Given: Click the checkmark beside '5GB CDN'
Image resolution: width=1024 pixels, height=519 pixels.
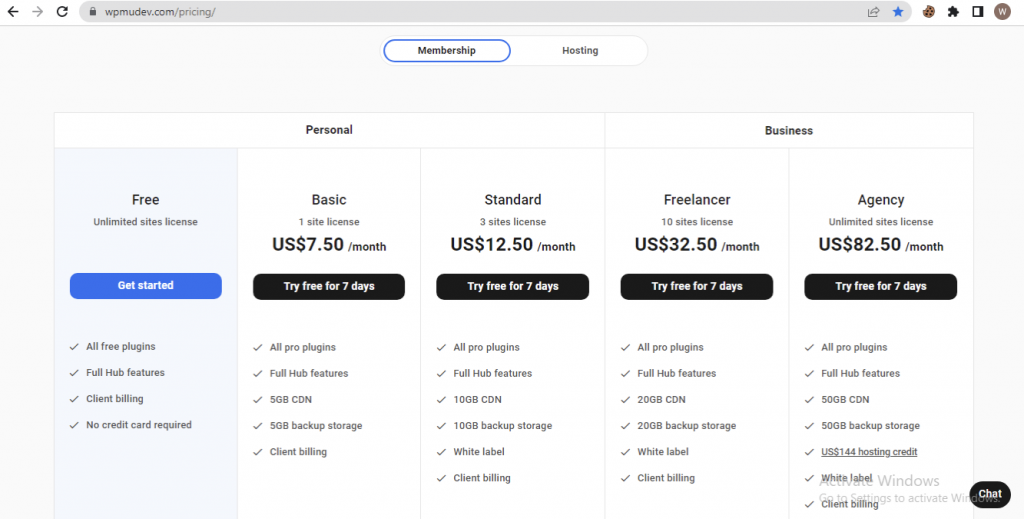Looking at the screenshot, I should (x=257, y=400).
